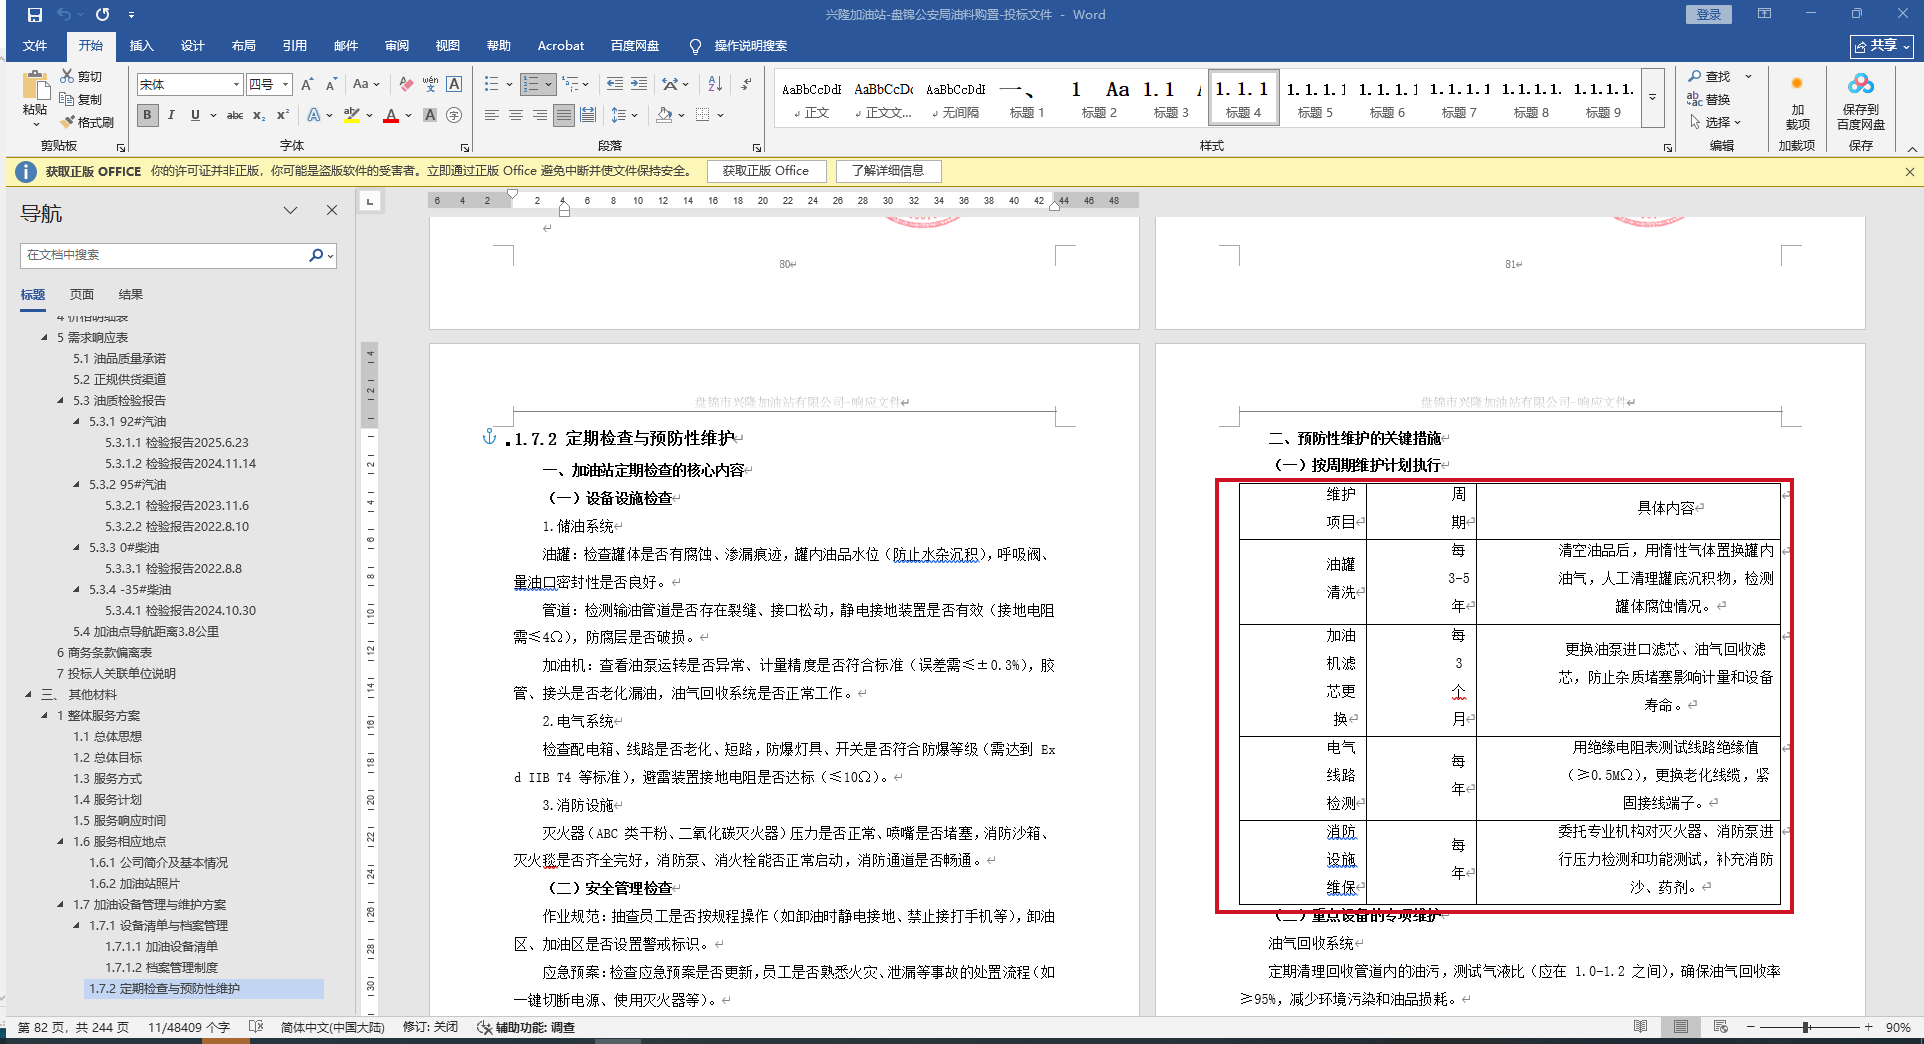
Task: Expand the styles gallery with the more arrow
Action: pos(1653,97)
